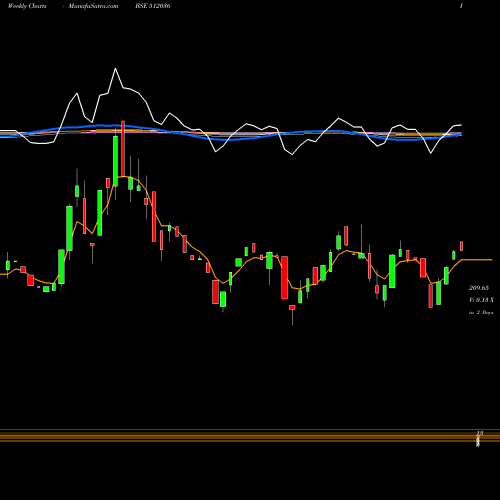Click the "in 2 Days" text
This screenshot has width=500, height=500.
481,313
